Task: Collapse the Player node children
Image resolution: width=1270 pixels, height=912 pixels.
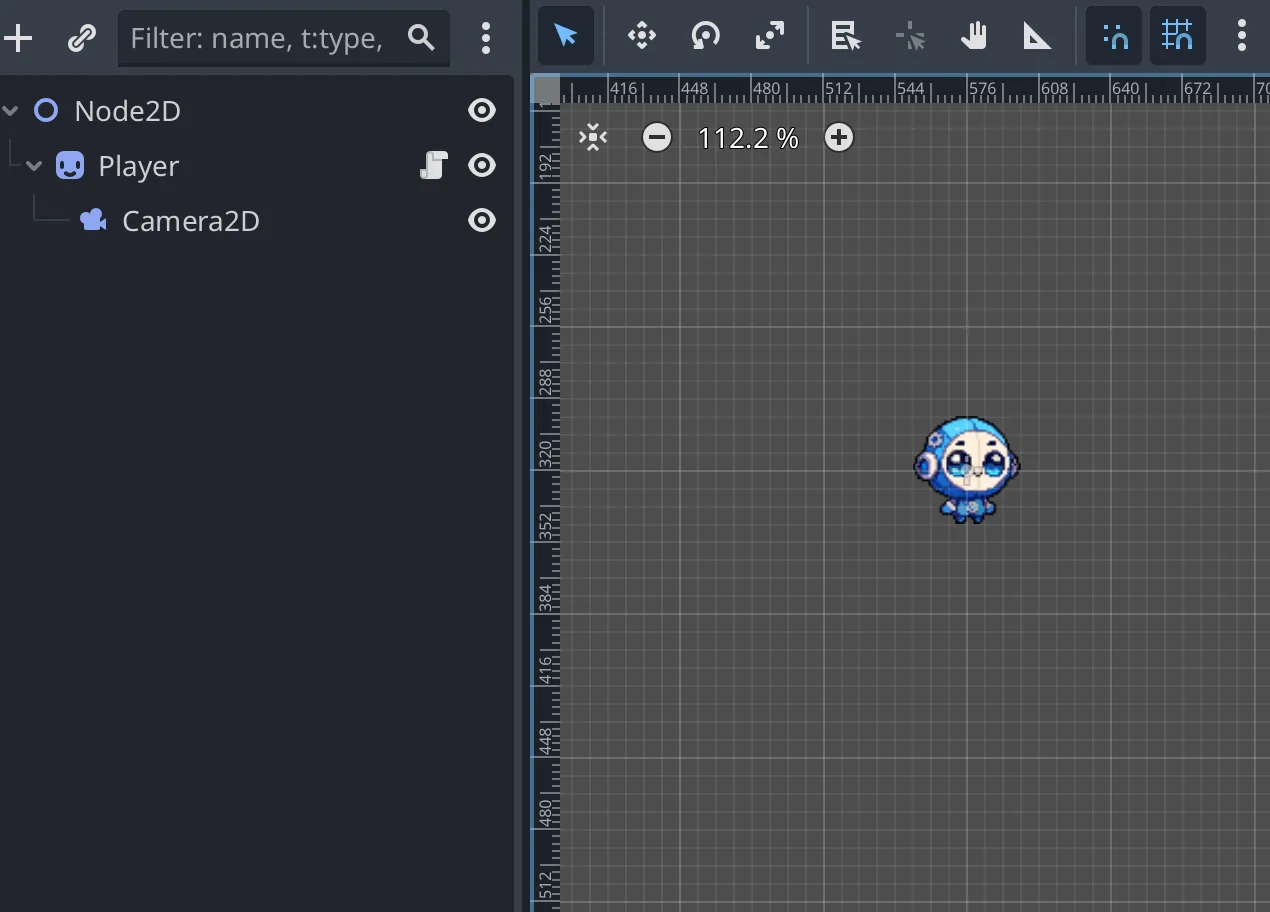Action: (x=35, y=166)
